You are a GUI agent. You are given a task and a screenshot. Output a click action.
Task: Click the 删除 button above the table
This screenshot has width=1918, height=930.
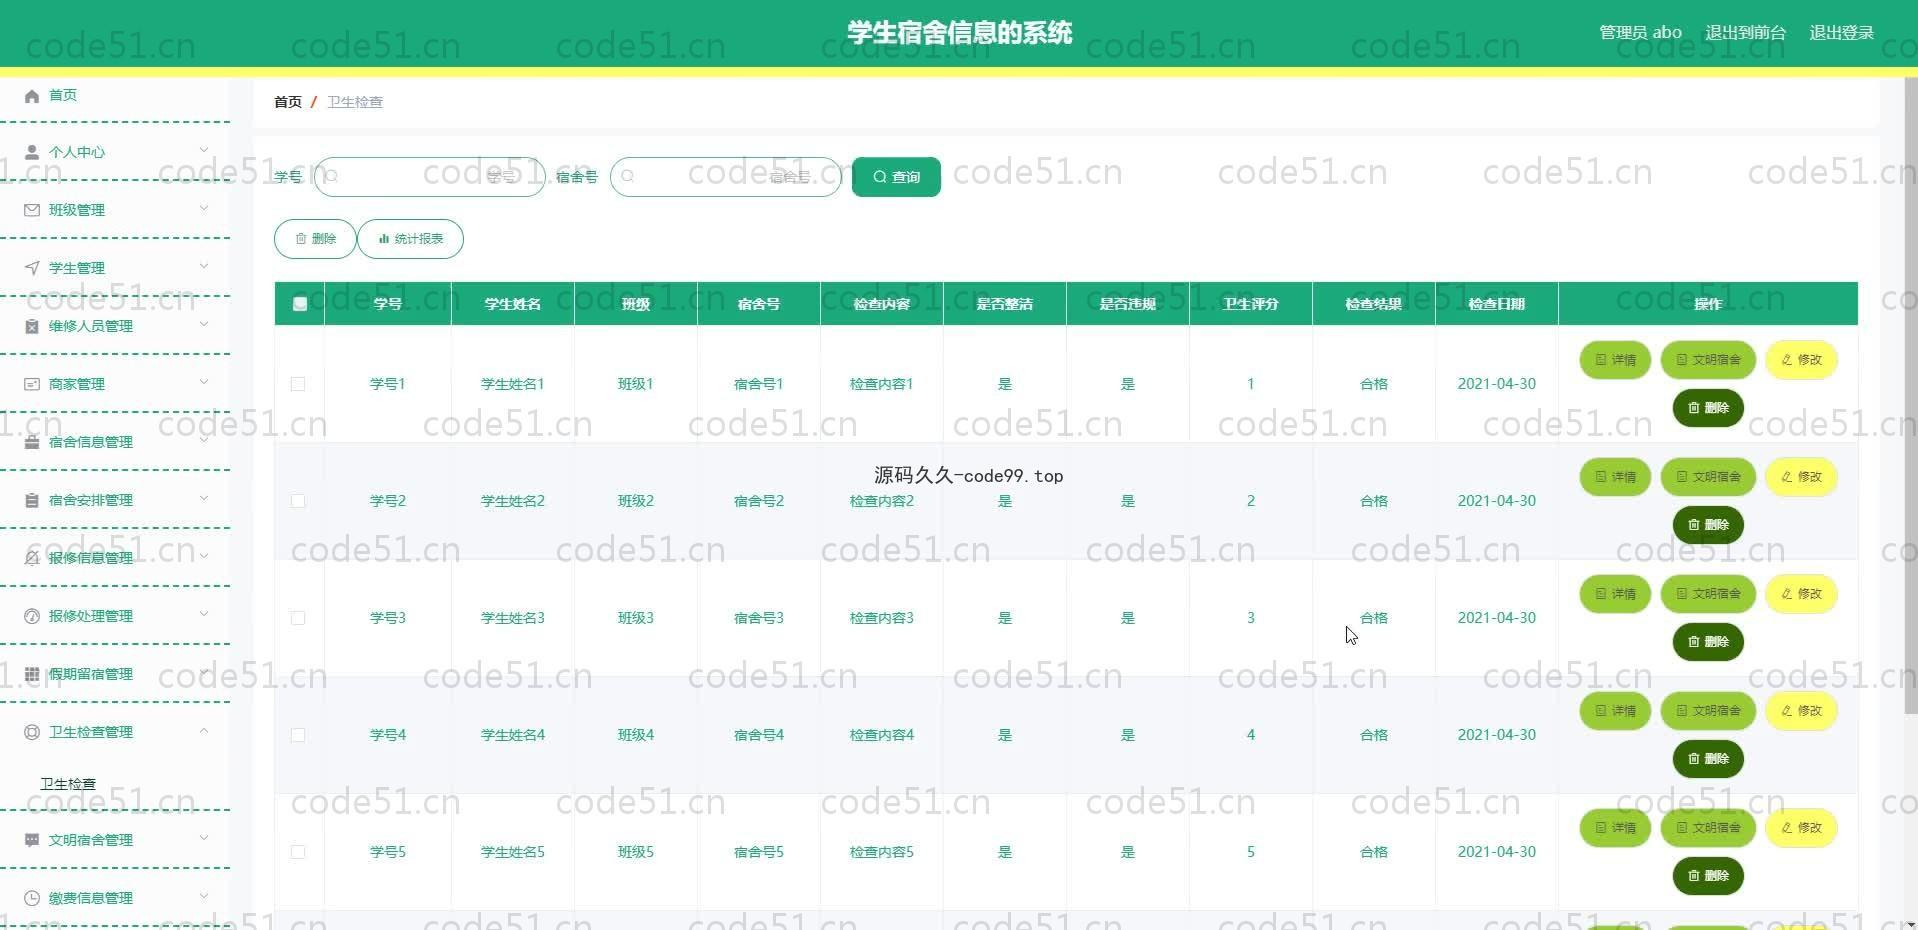point(316,239)
